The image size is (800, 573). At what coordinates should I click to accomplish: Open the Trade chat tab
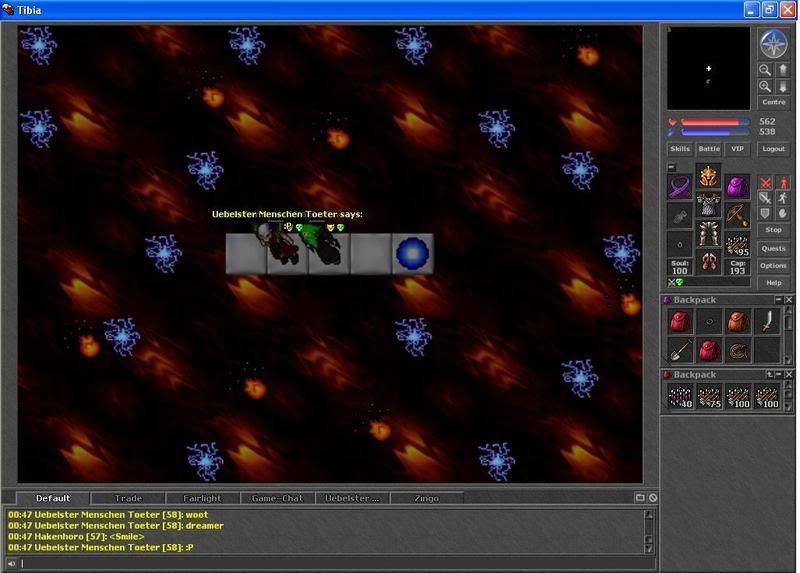click(128, 498)
